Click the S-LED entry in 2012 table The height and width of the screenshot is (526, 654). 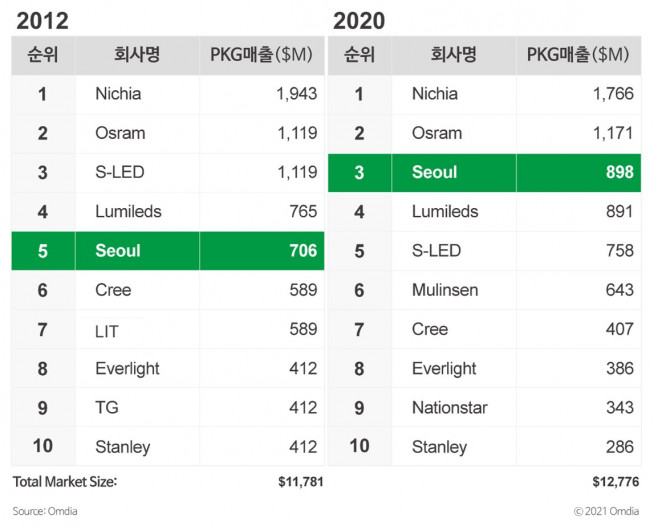119,172
